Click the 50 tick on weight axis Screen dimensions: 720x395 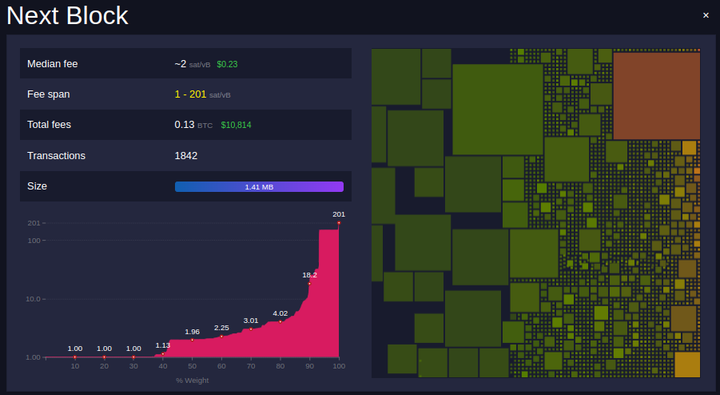pyautogui.click(x=192, y=366)
